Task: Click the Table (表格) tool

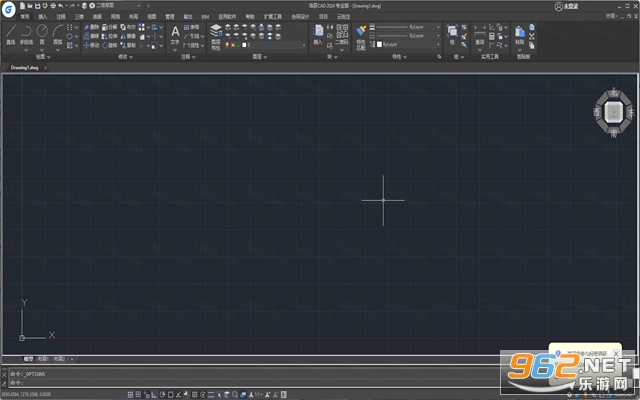Action: coord(191,27)
